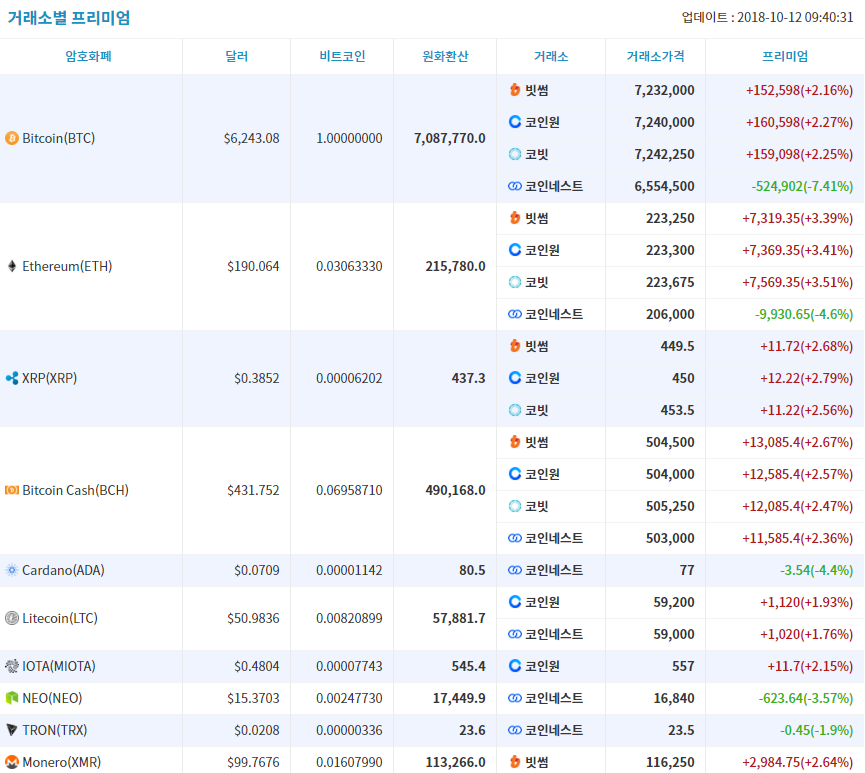Viewport: 865px width, 773px height.
Task: Click the TRON logo icon
Action: [x=12, y=730]
